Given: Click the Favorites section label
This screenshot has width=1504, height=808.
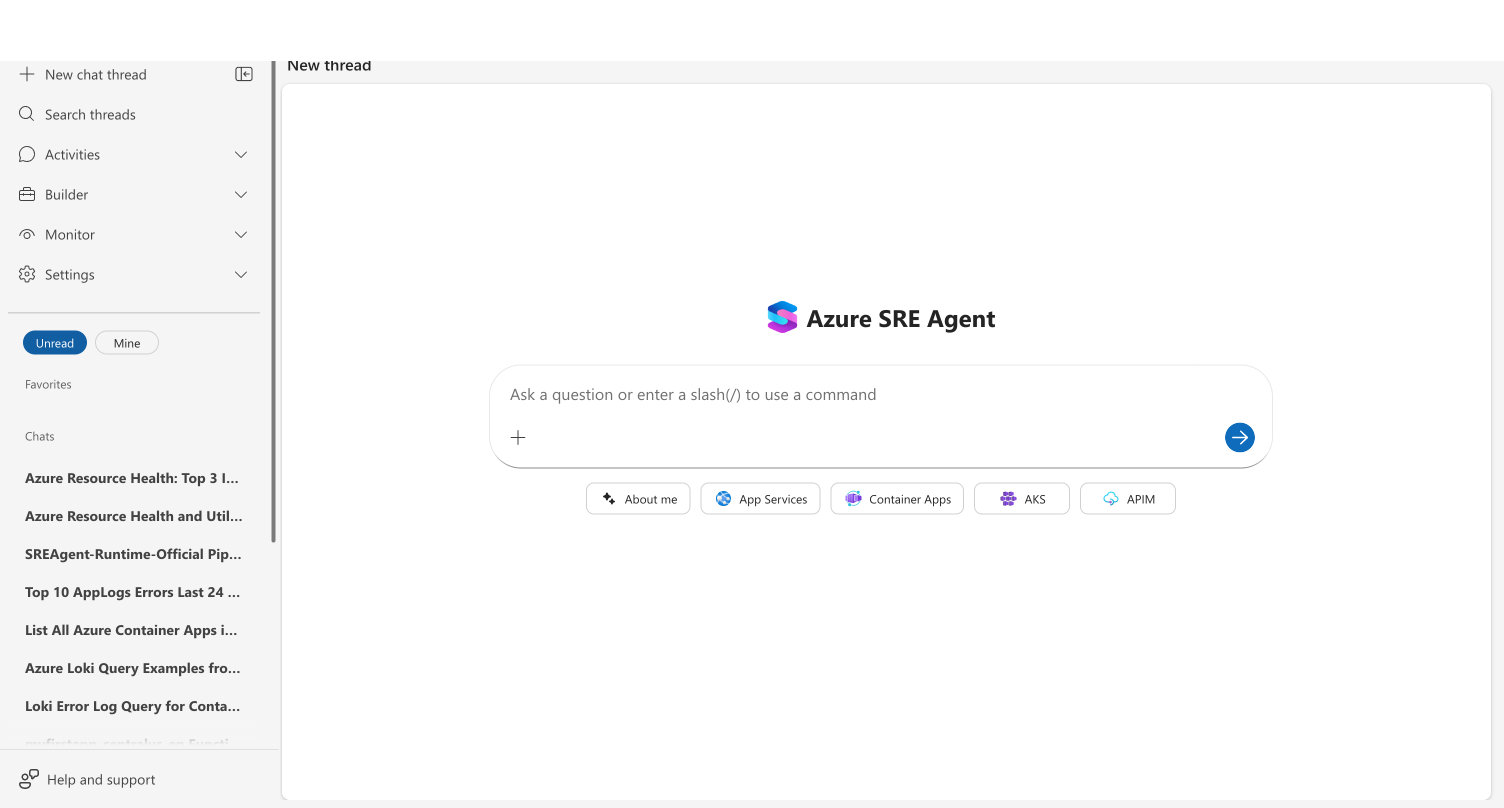Looking at the screenshot, I should click(48, 384).
